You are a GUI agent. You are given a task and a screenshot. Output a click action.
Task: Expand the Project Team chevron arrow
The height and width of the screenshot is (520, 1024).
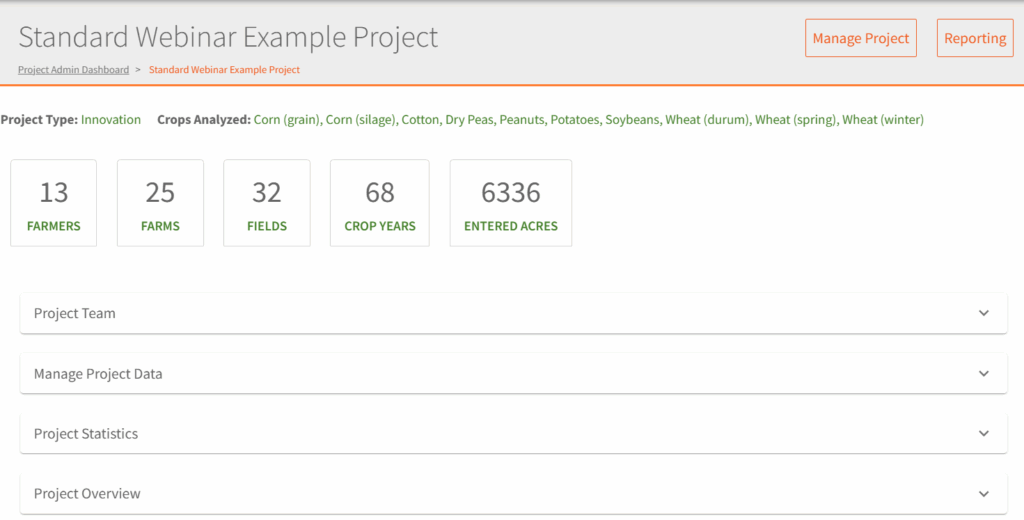[x=984, y=313]
